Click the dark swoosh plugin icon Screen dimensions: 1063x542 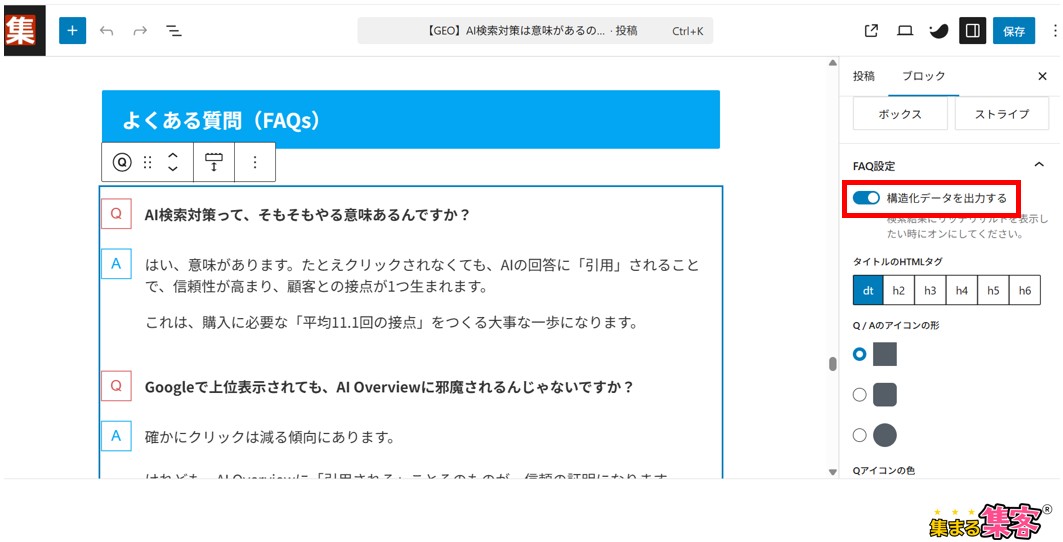click(938, 31)
